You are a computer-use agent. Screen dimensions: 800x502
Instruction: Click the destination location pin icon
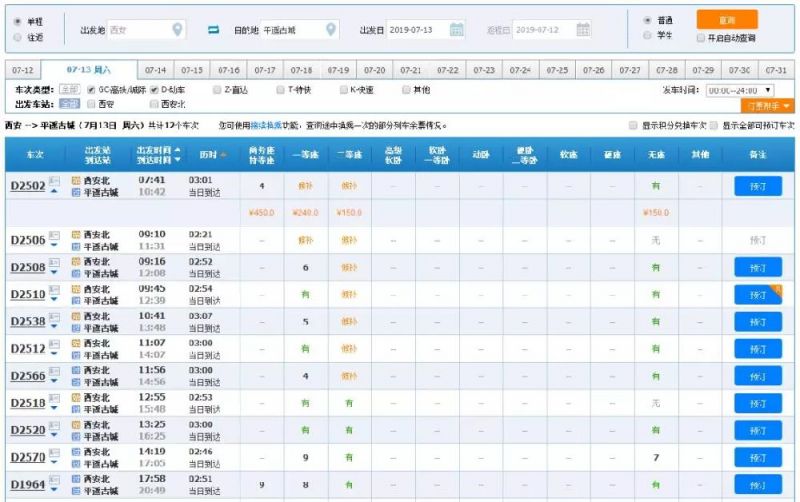tap(331, 30)
